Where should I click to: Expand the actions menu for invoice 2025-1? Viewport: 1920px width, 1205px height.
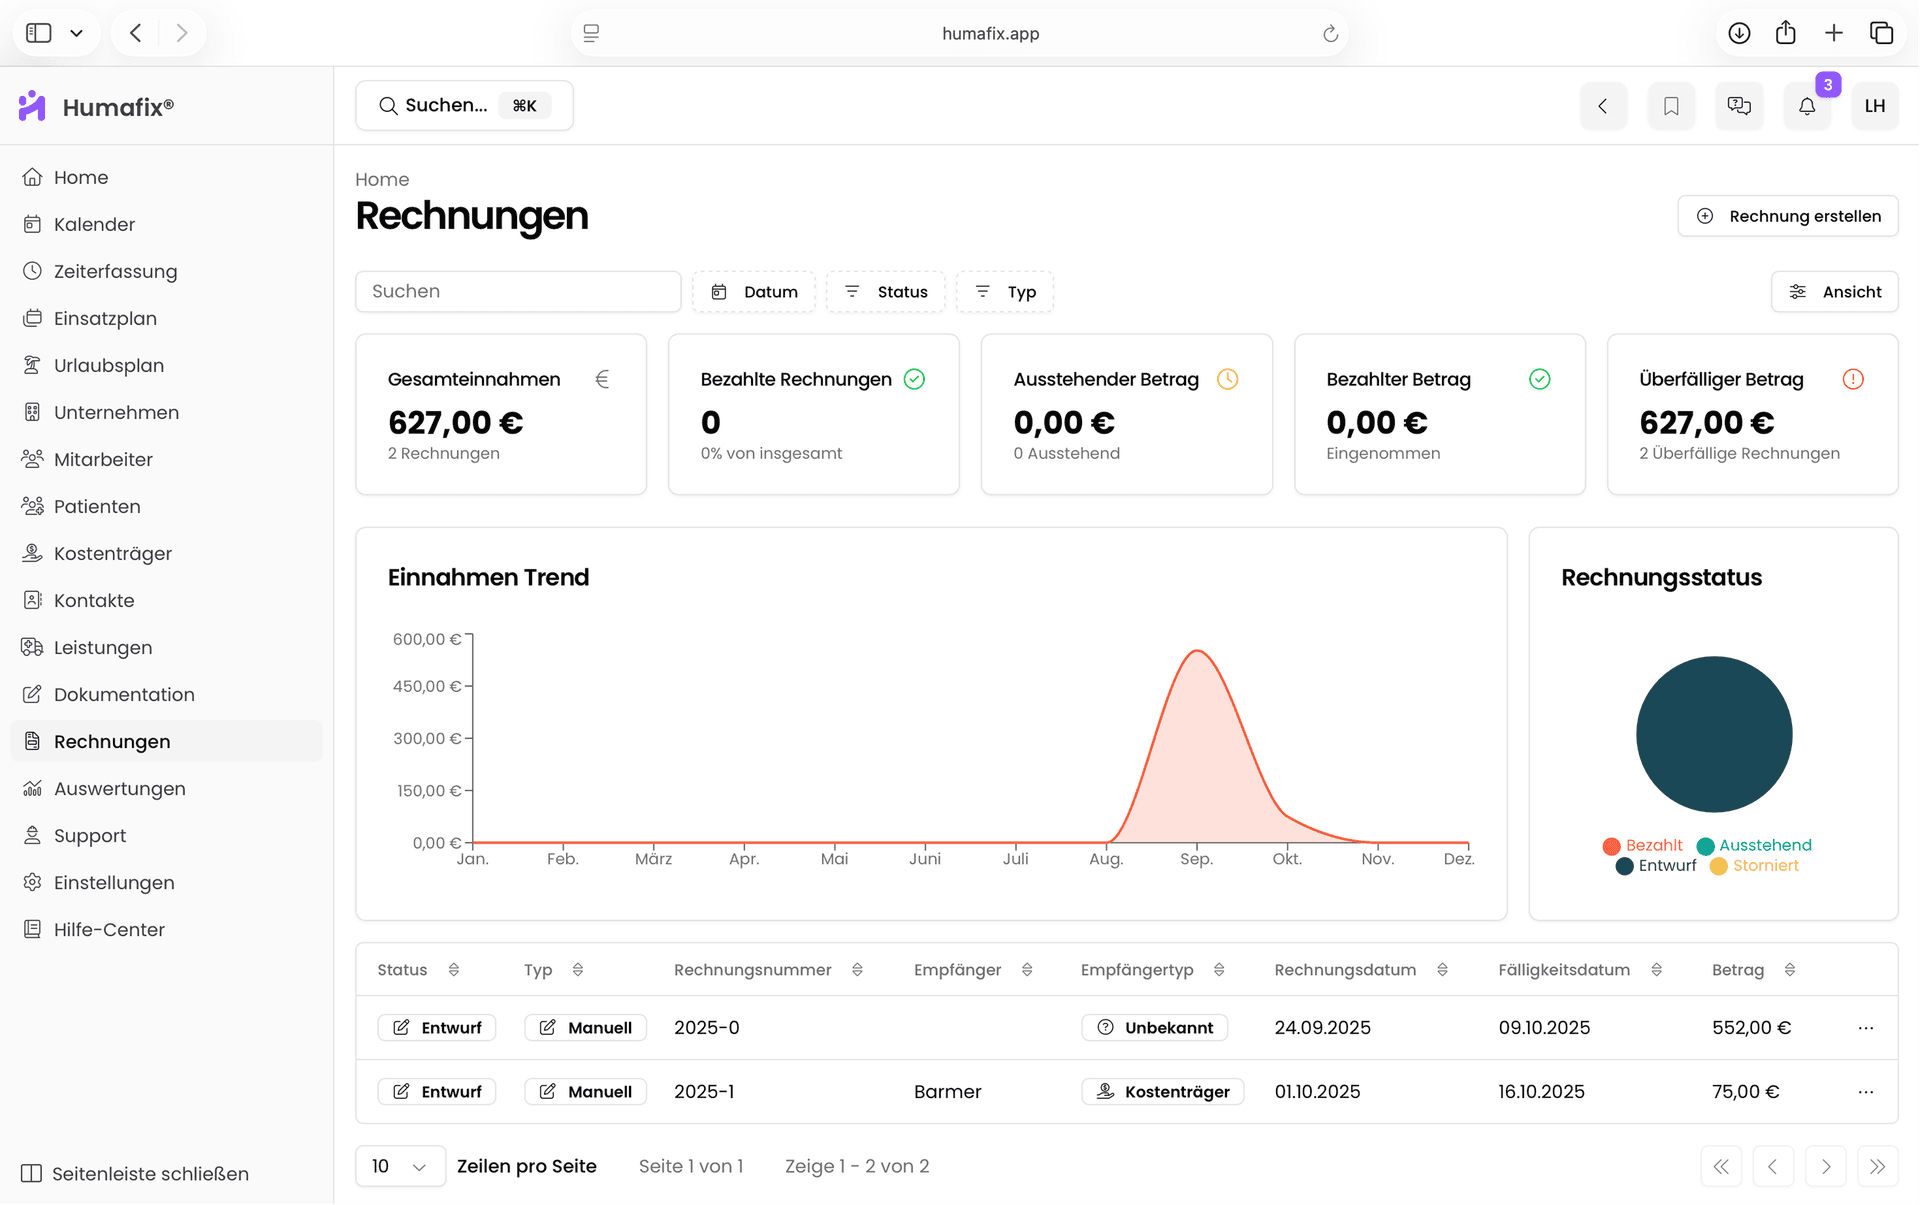tap(1864, 1091)
